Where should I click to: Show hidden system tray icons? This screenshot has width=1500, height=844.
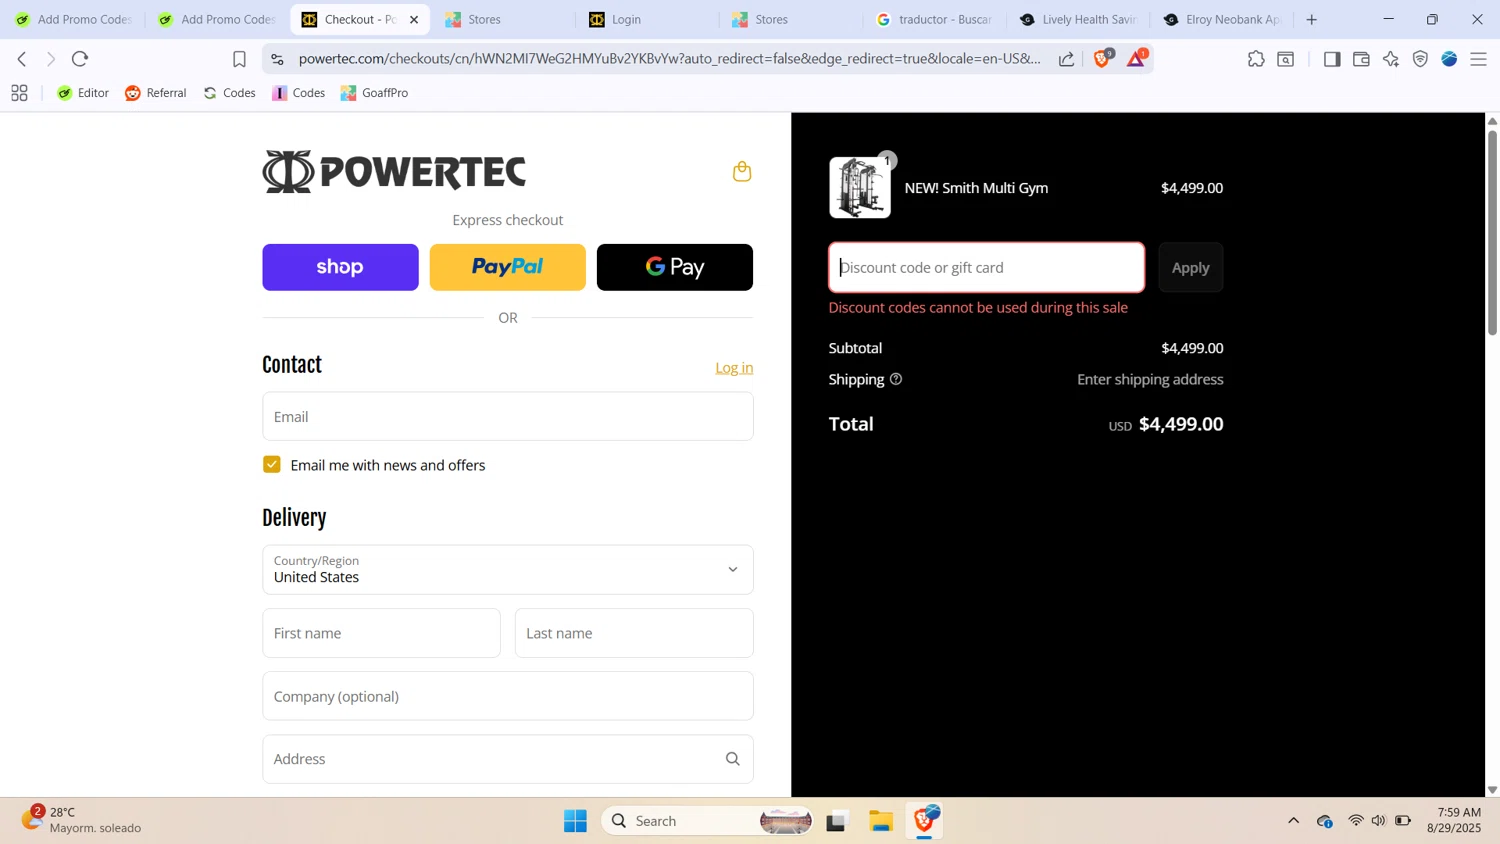click(1293, 821)
